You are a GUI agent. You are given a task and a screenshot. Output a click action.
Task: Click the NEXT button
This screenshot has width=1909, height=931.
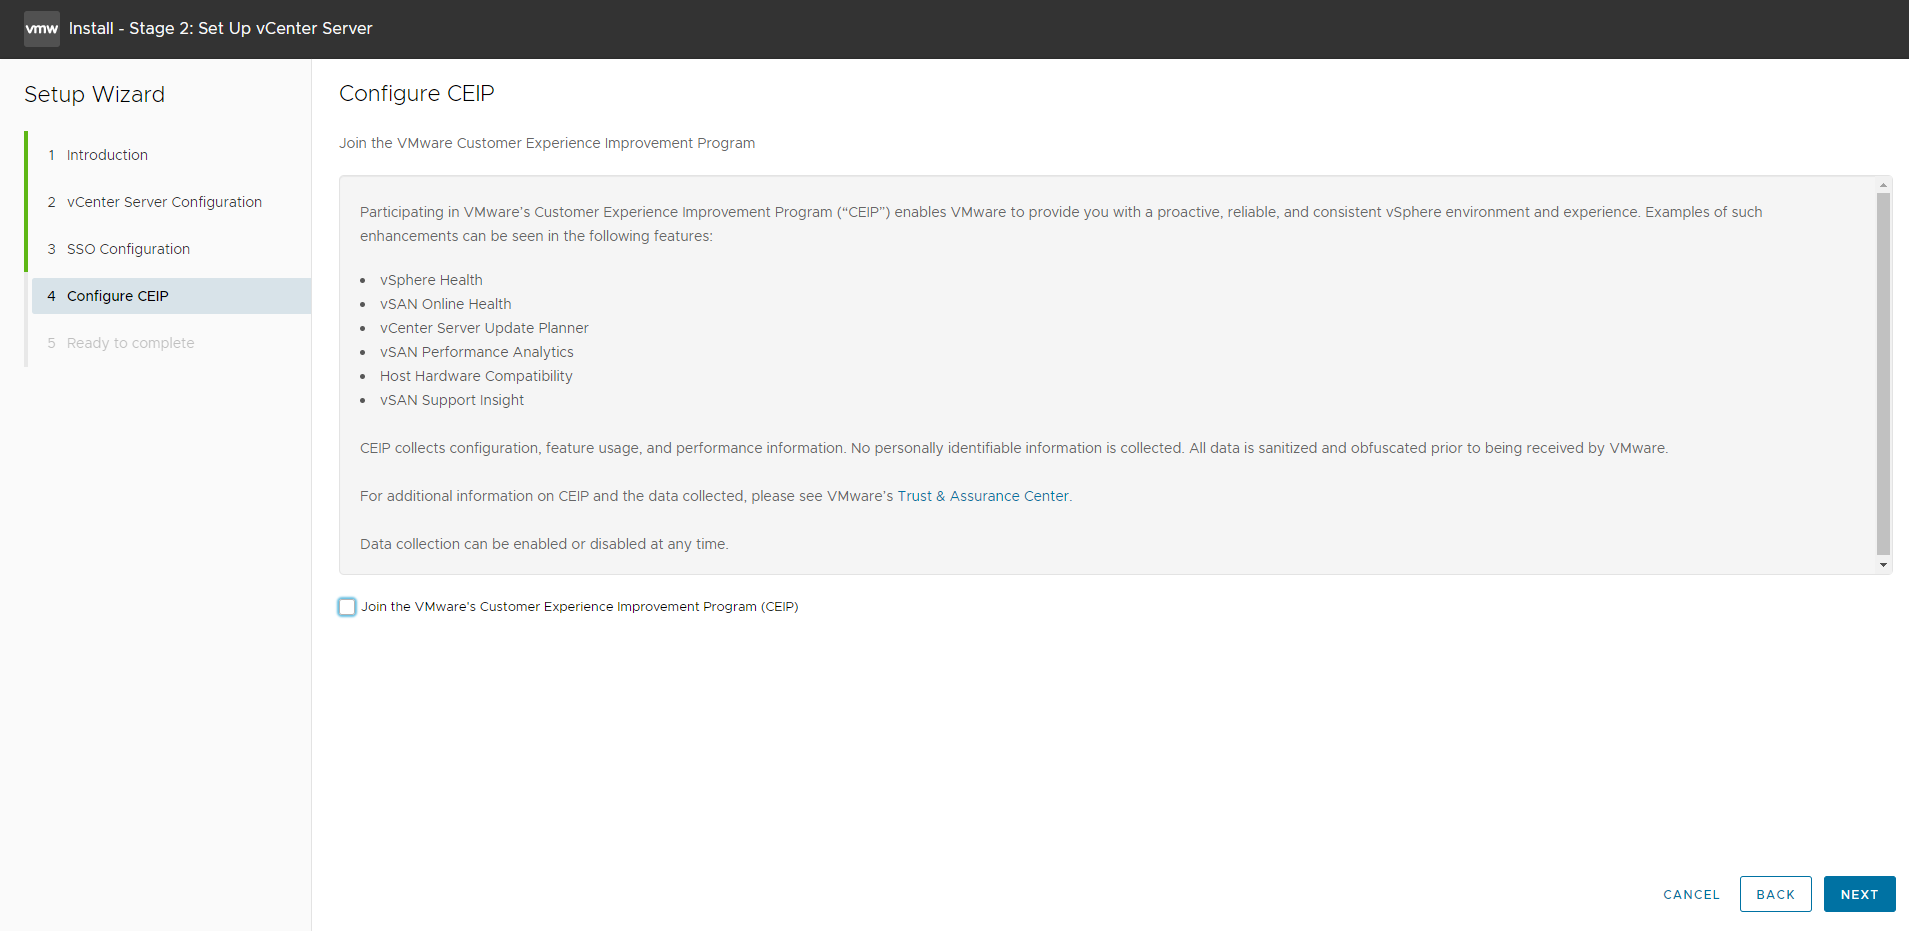pyautogui.click(x=1859, y=894)
